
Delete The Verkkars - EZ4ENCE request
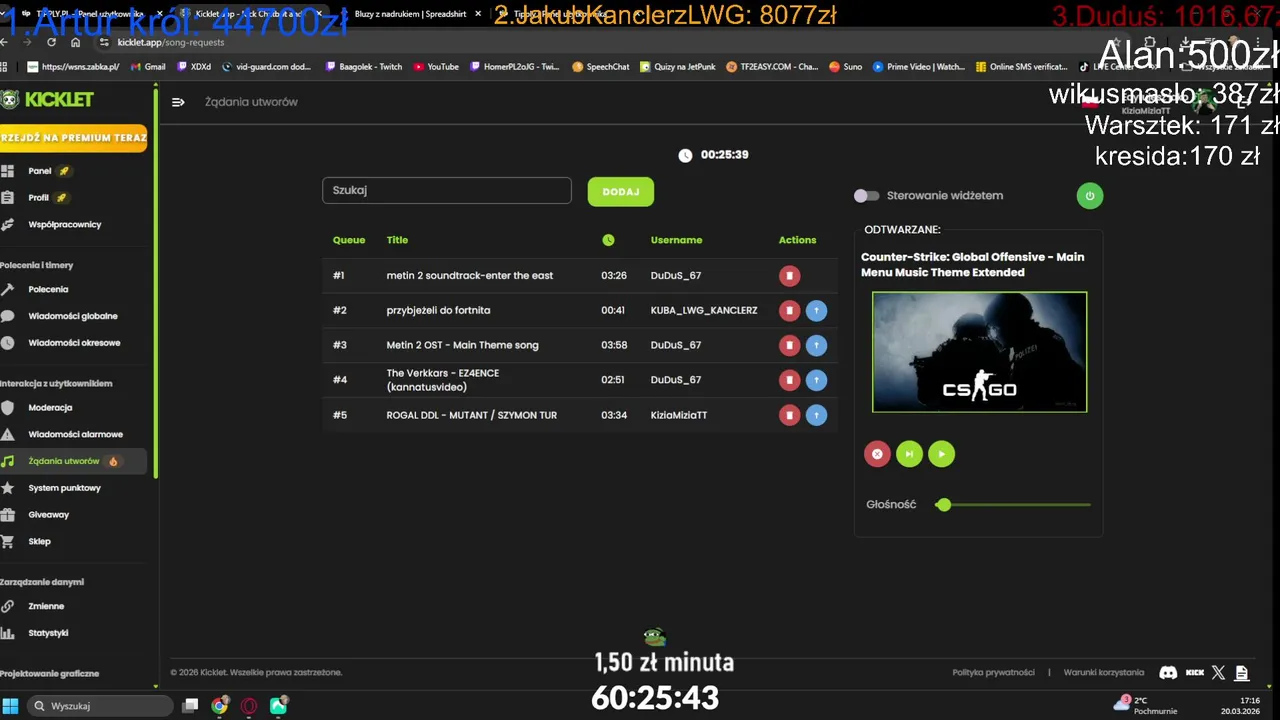(789, 380)
